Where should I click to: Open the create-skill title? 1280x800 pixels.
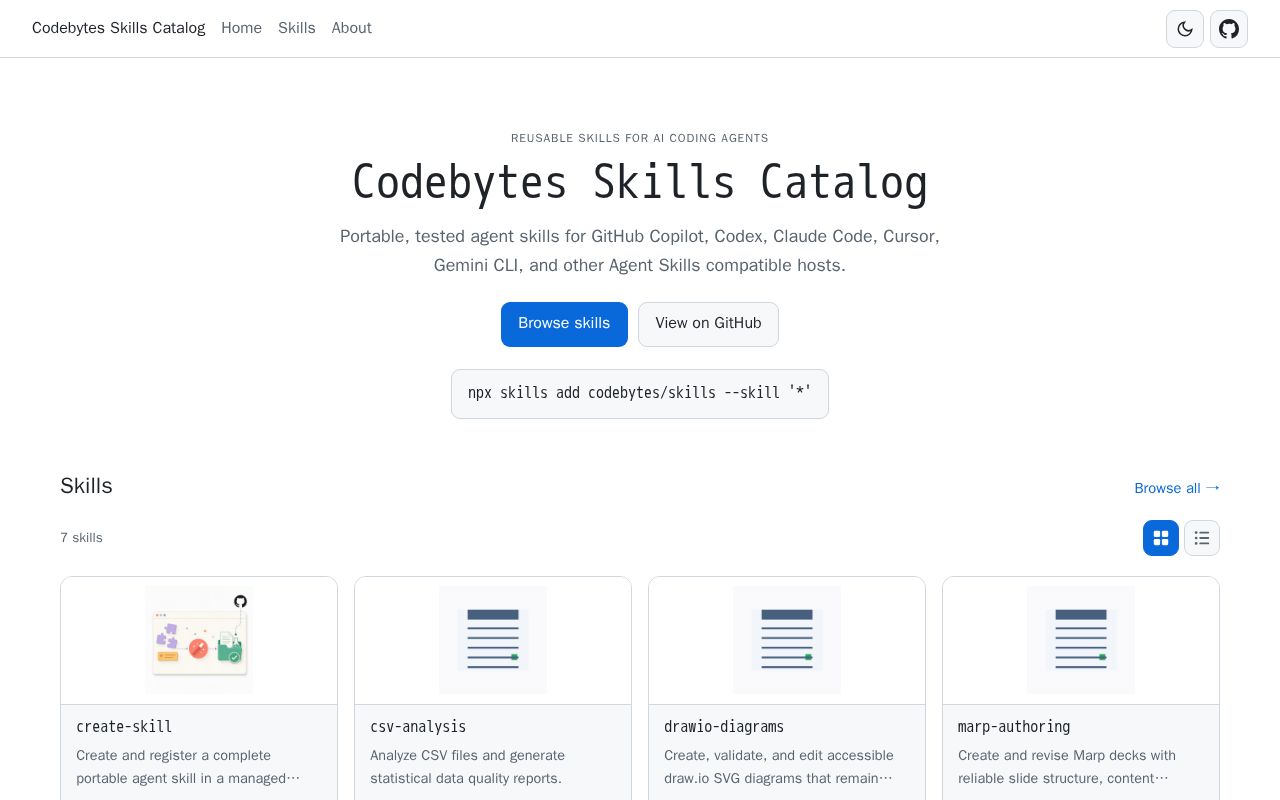[124, 727]
